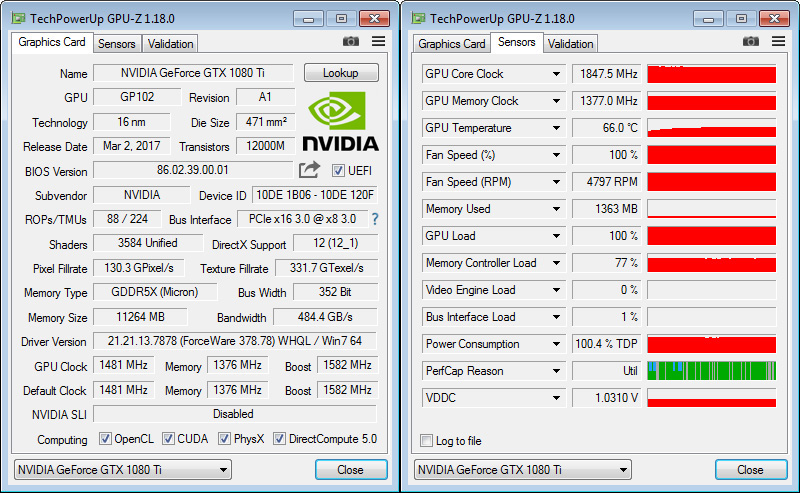Click the Lookup button

click(x=341, y=73)
